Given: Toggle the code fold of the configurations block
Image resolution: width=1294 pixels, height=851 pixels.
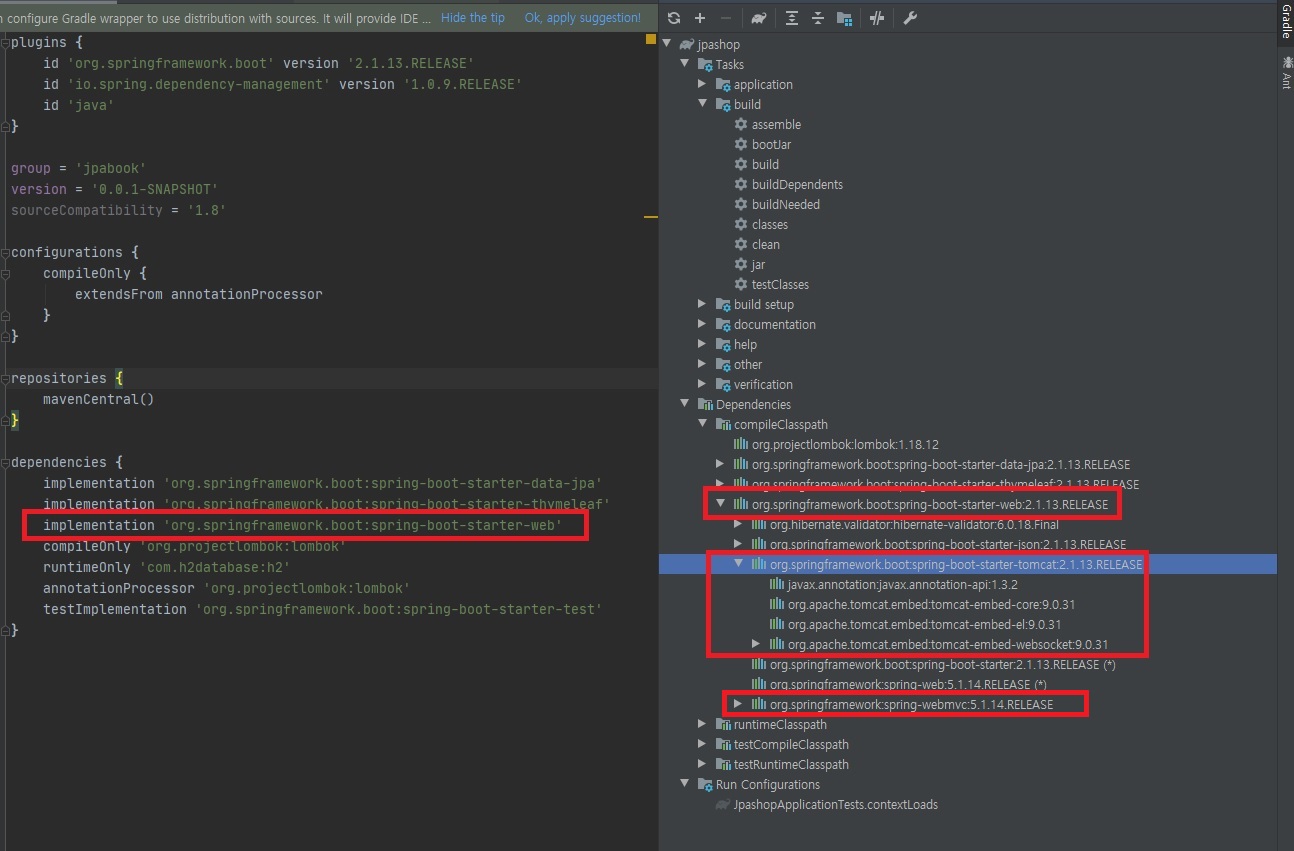Looking at the screenshot, I should tap(5, 252).
